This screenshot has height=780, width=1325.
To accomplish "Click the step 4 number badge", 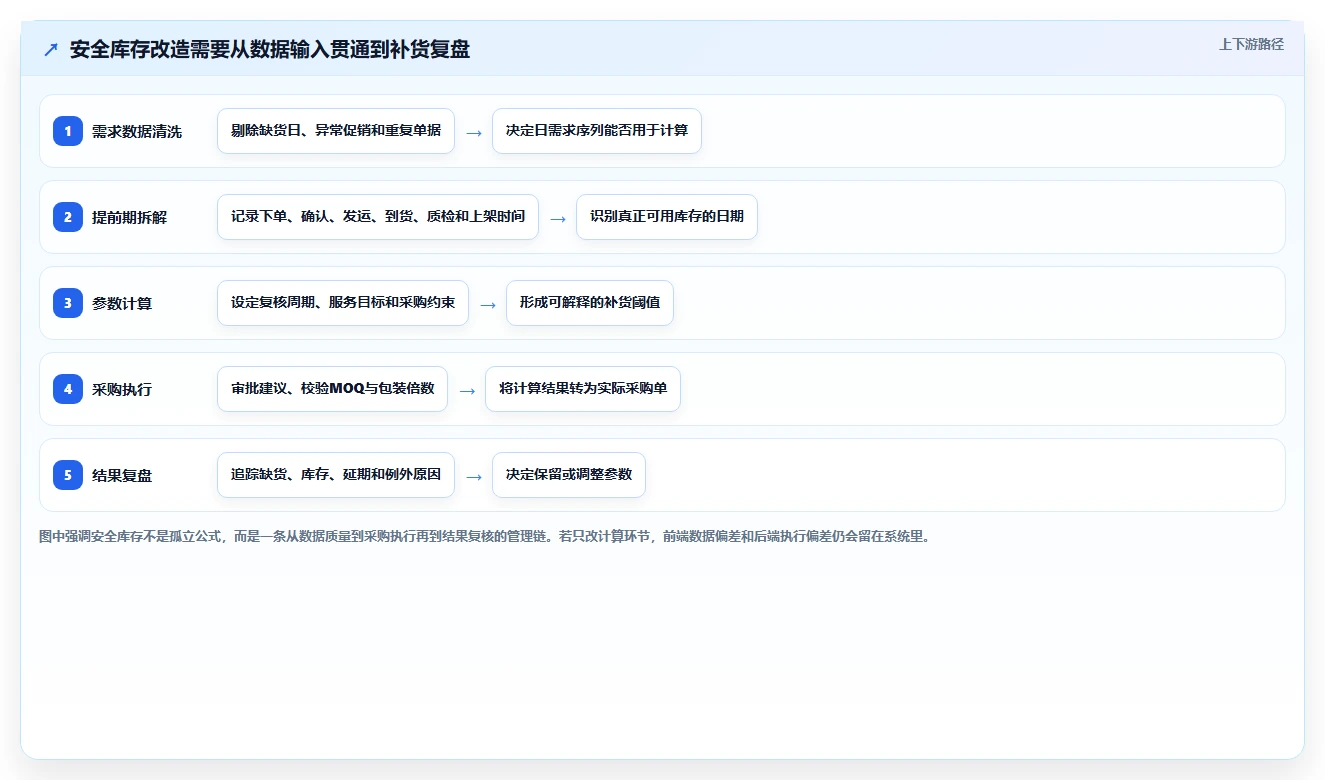I will [68, 389].
